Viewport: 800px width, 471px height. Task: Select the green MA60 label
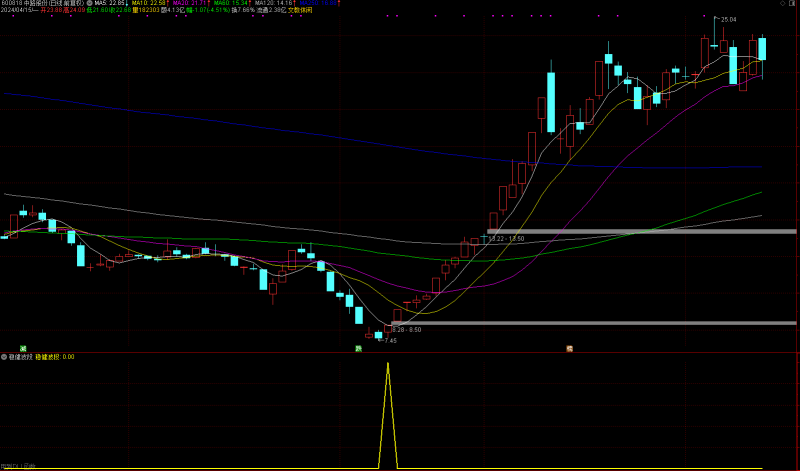(x=232, y=4)
